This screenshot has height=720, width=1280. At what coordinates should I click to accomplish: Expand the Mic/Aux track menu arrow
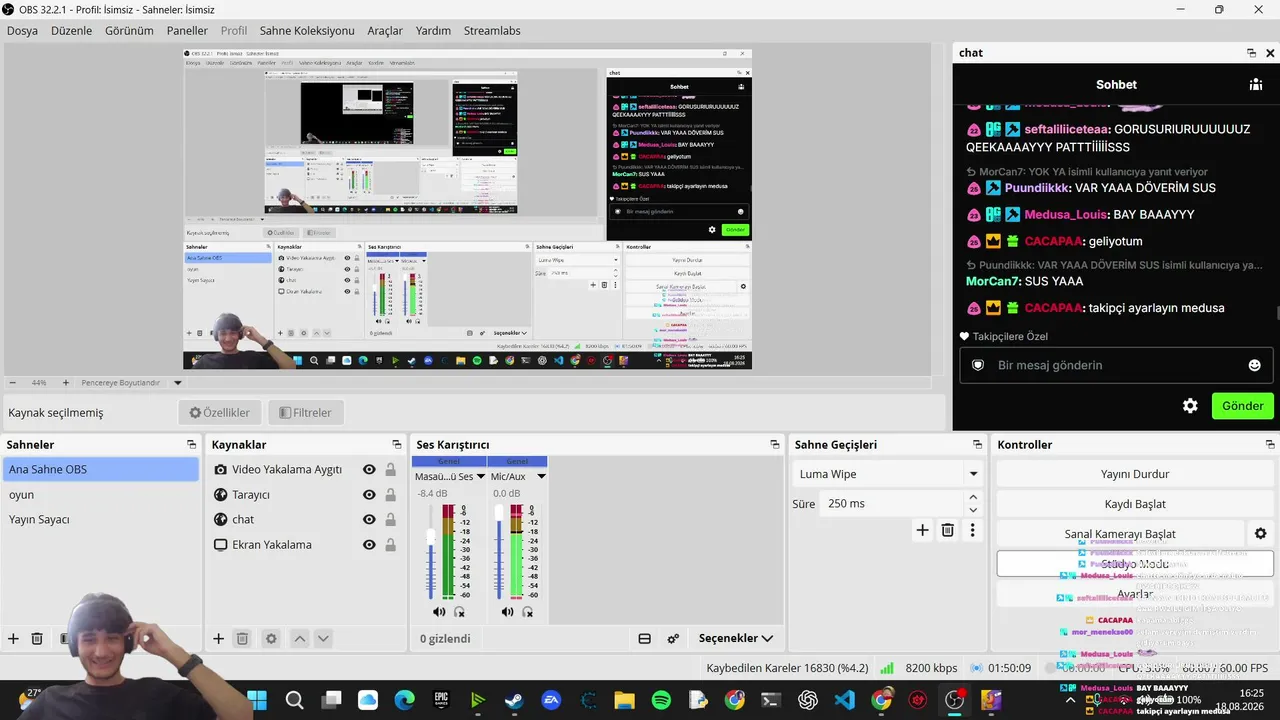(x=541, y=477)
